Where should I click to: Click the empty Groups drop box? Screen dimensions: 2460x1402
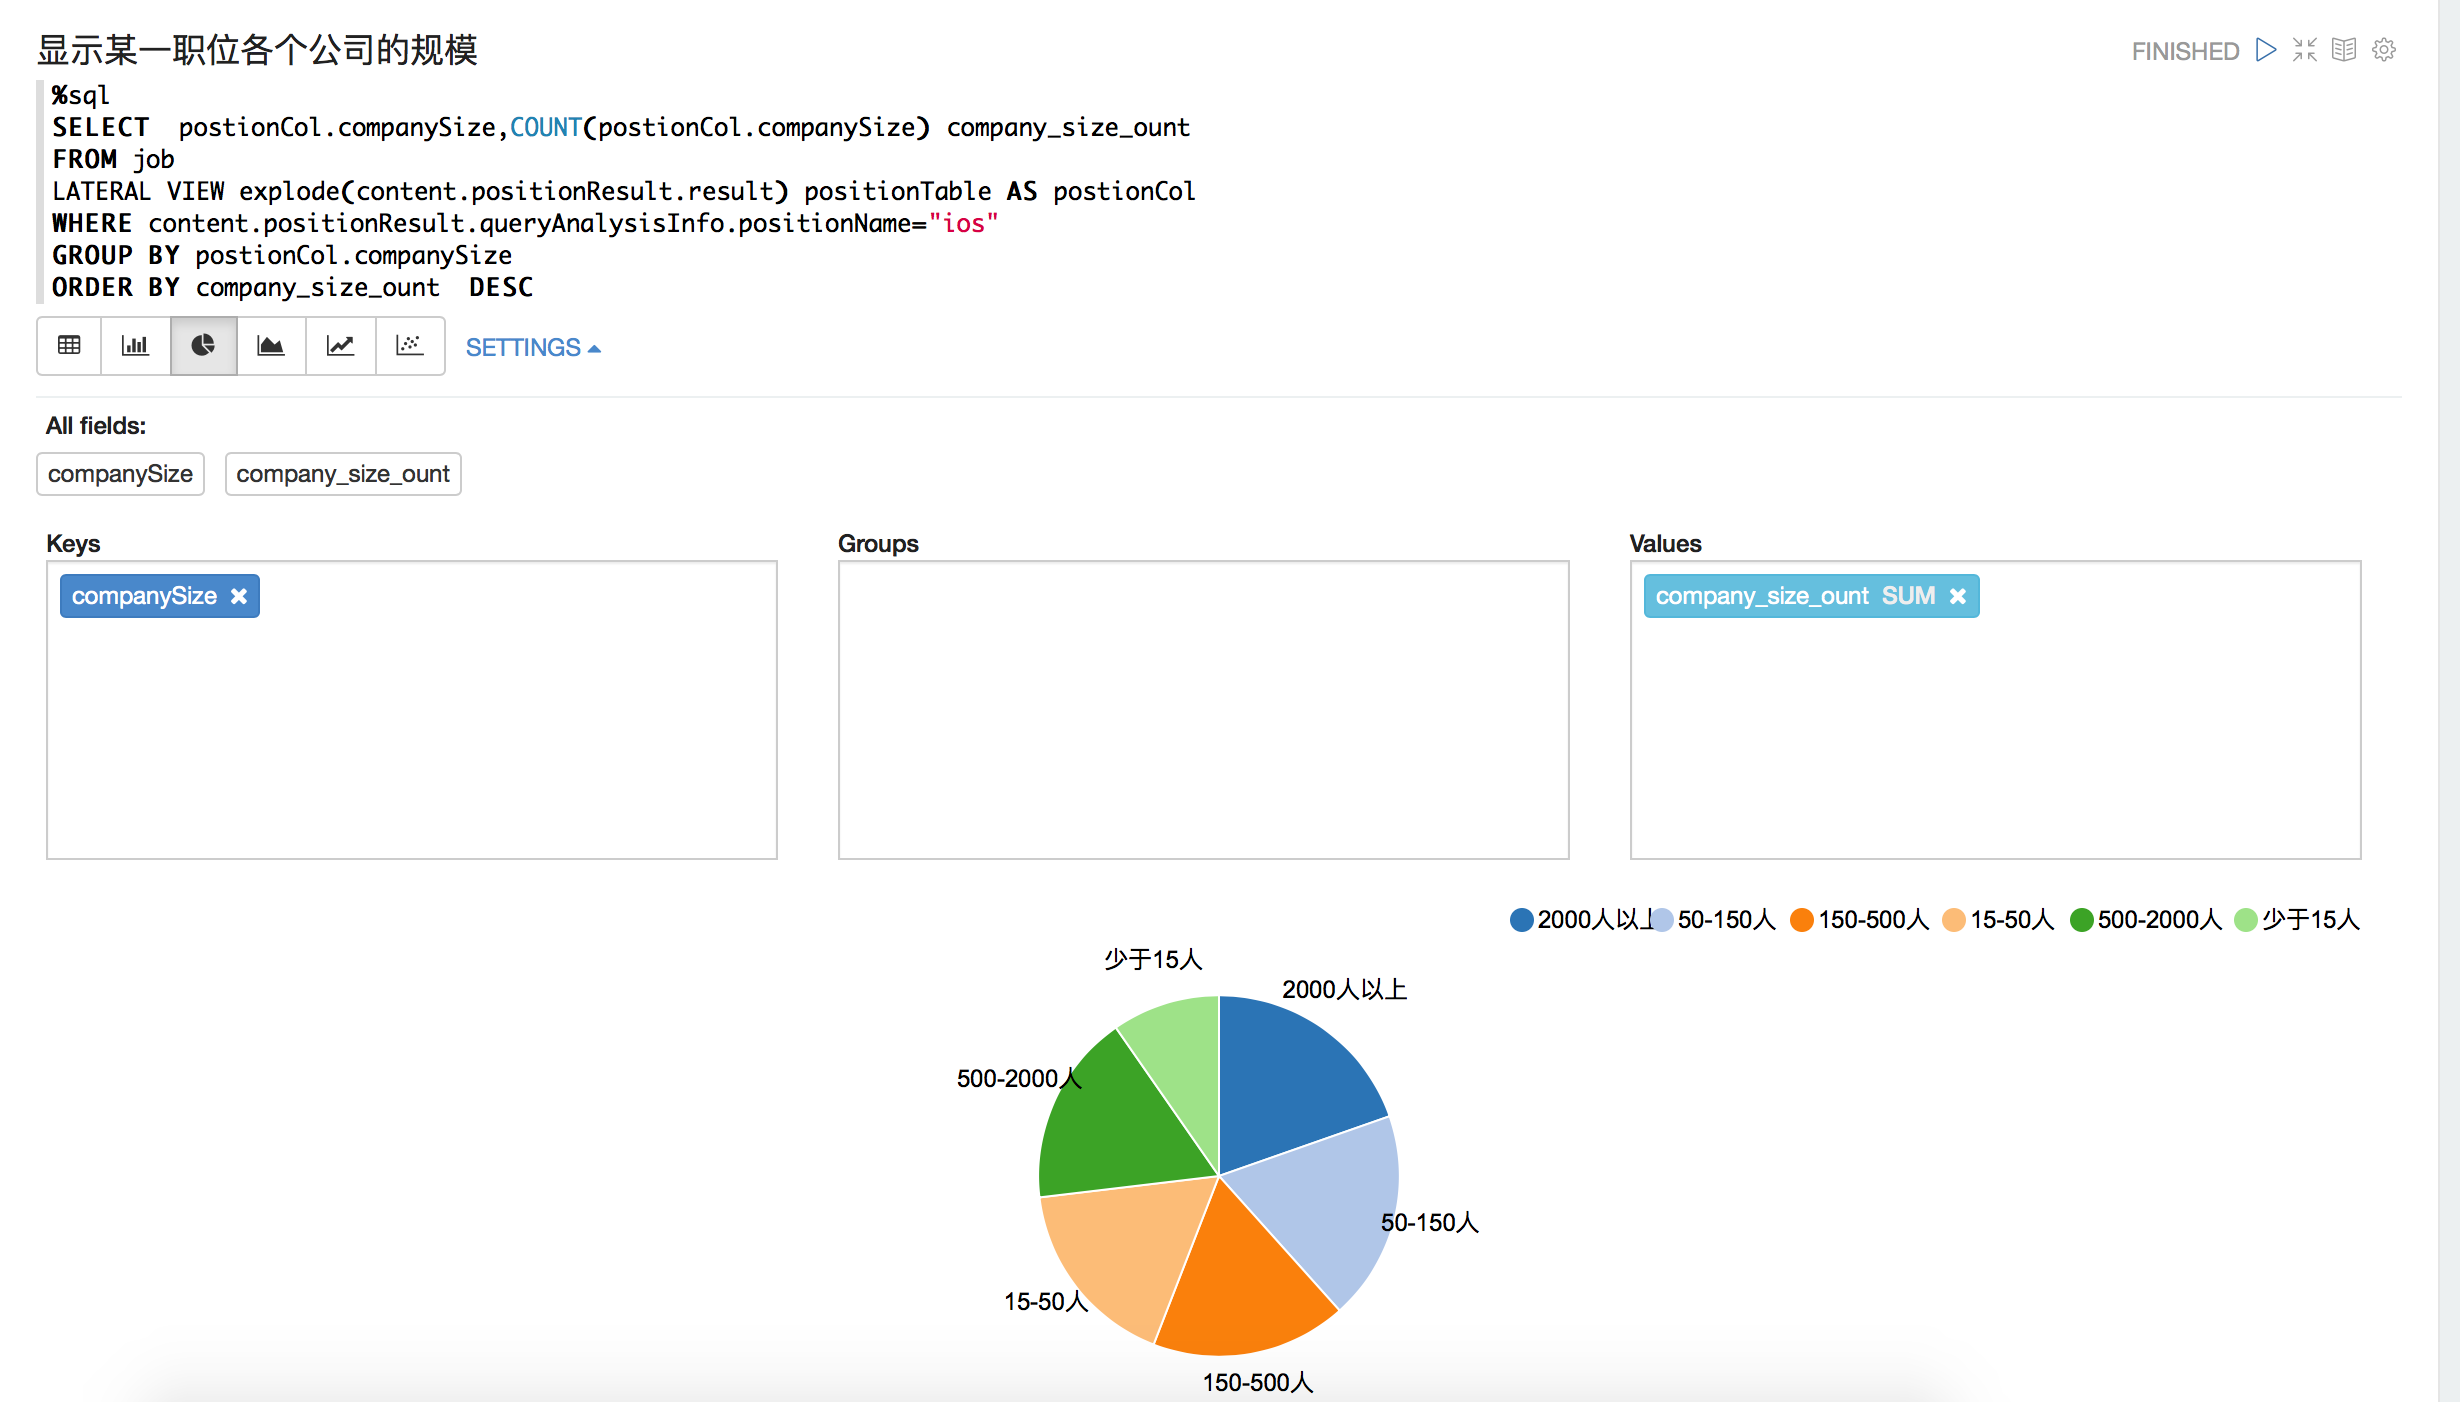point(1204,710)
